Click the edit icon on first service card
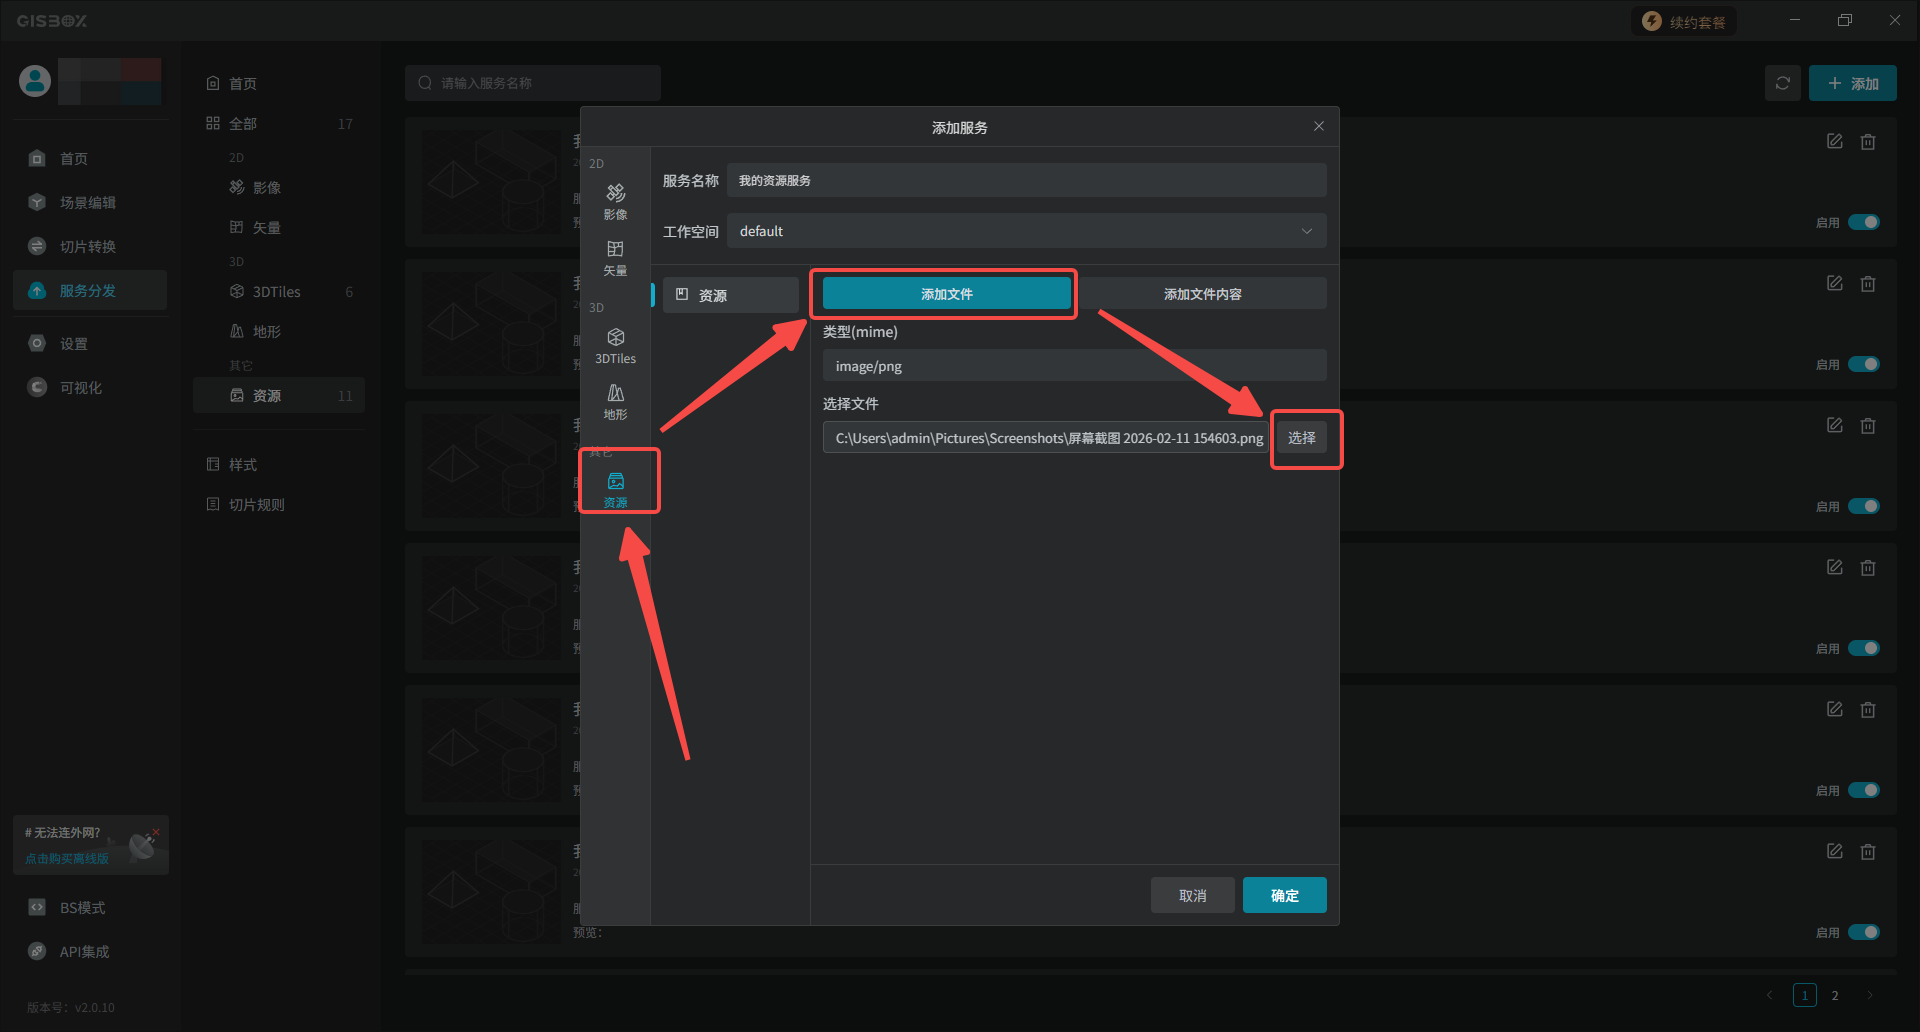This screenshot has width=1920, height=1032. [1834, 142]
